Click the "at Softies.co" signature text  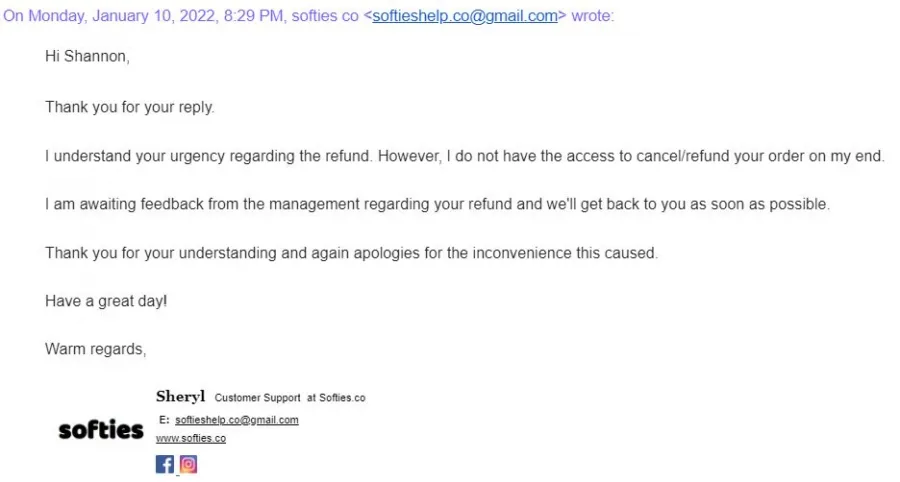[336, 398]
